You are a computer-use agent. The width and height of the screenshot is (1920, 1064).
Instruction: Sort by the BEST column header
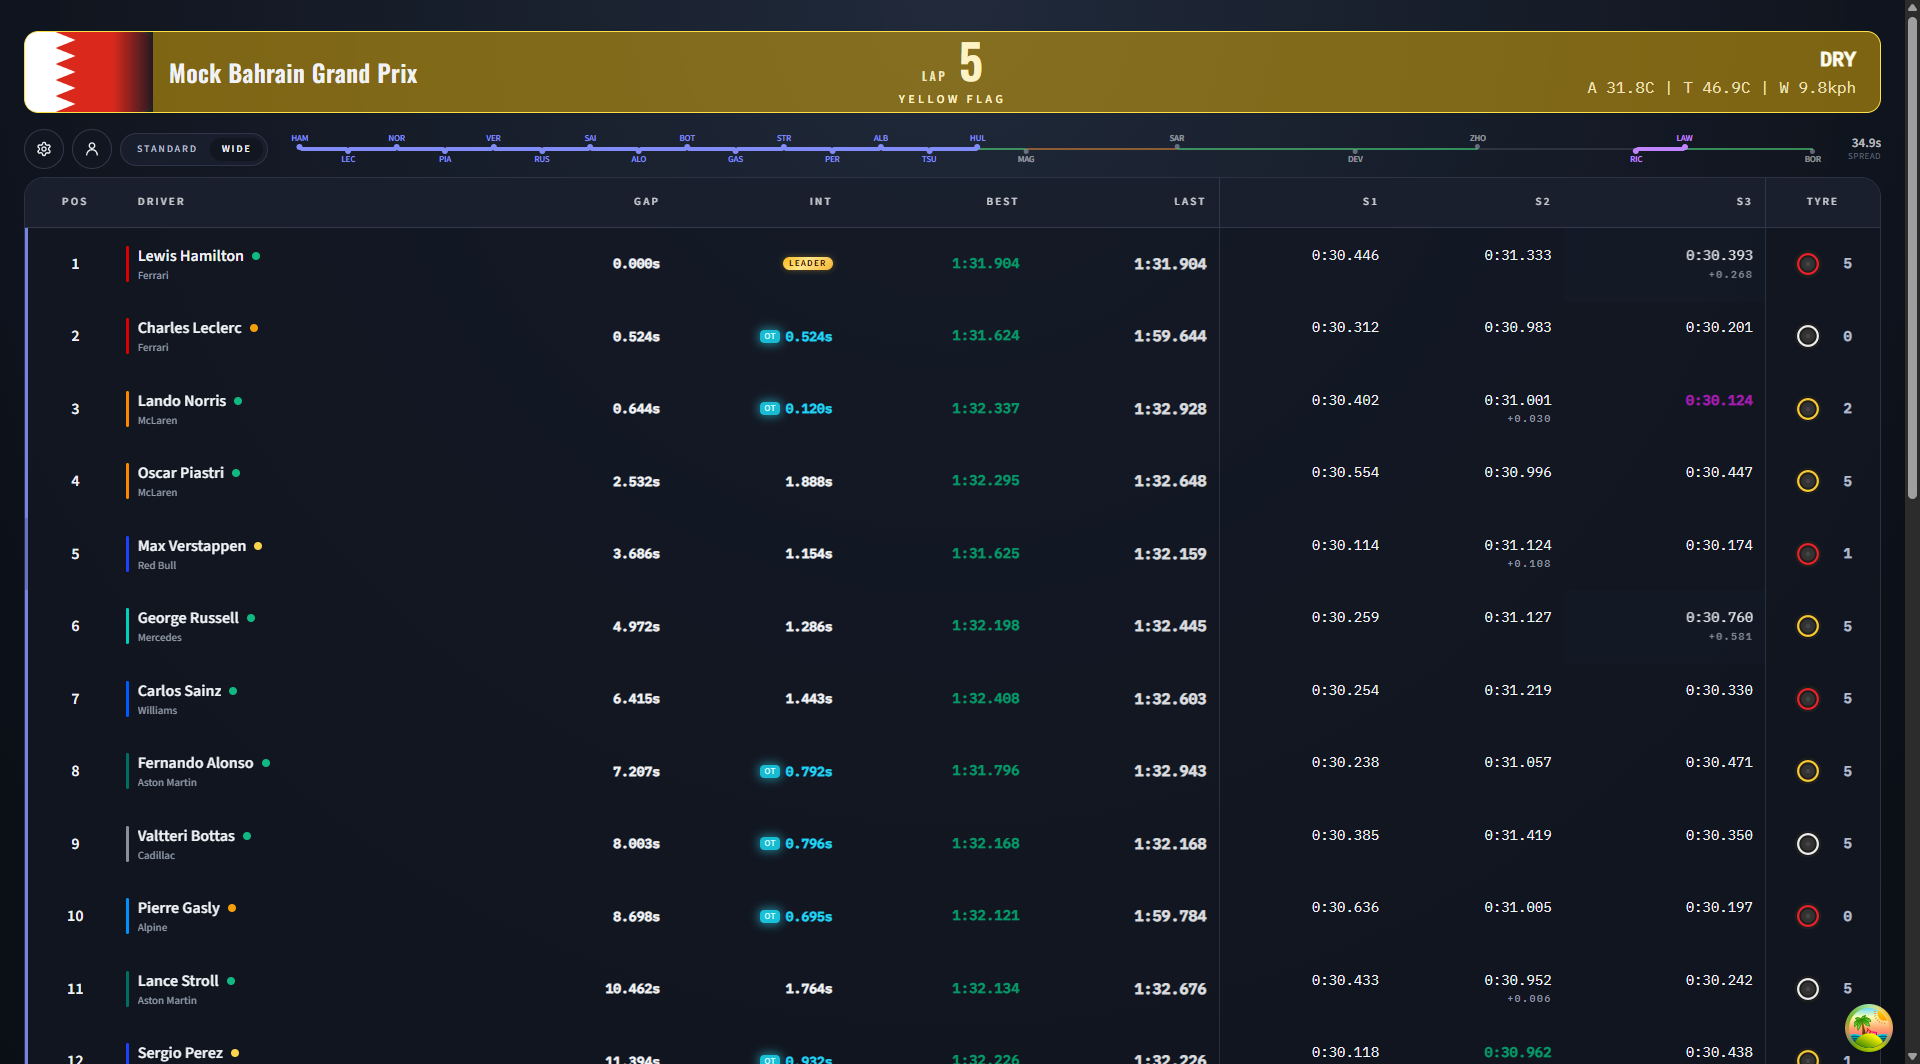coord(1002,202)
